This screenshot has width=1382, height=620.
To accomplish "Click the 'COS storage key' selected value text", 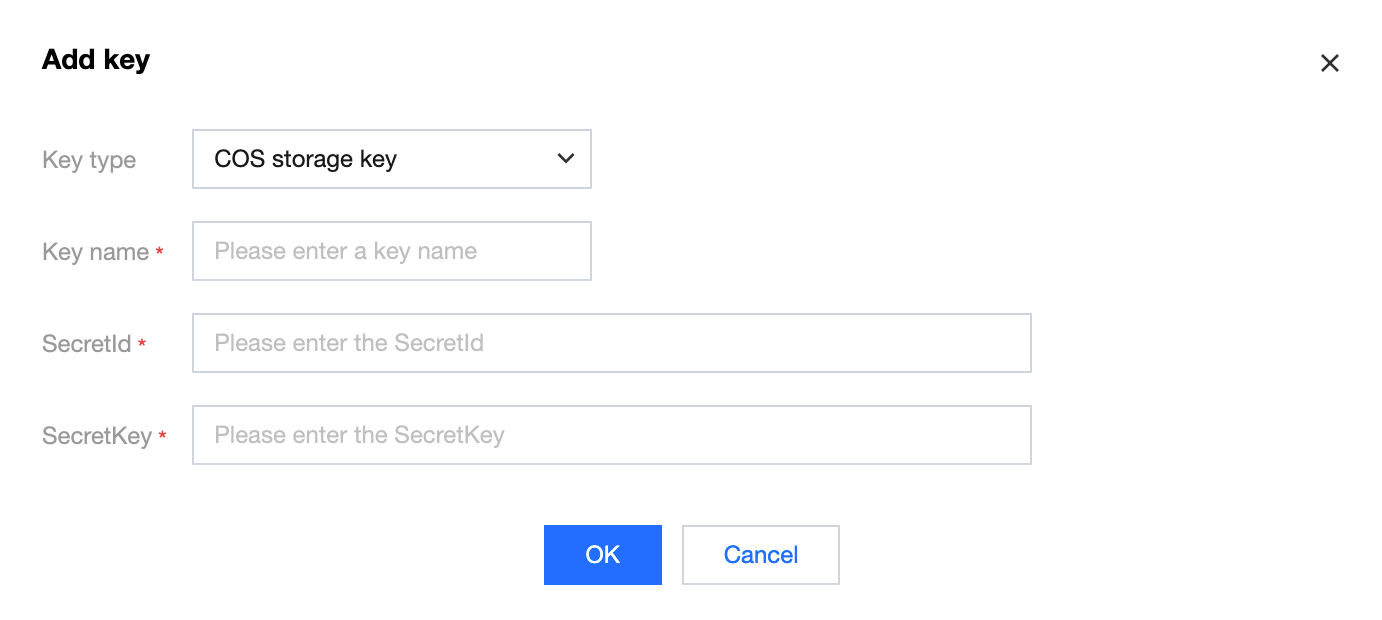I will point(305,159).
